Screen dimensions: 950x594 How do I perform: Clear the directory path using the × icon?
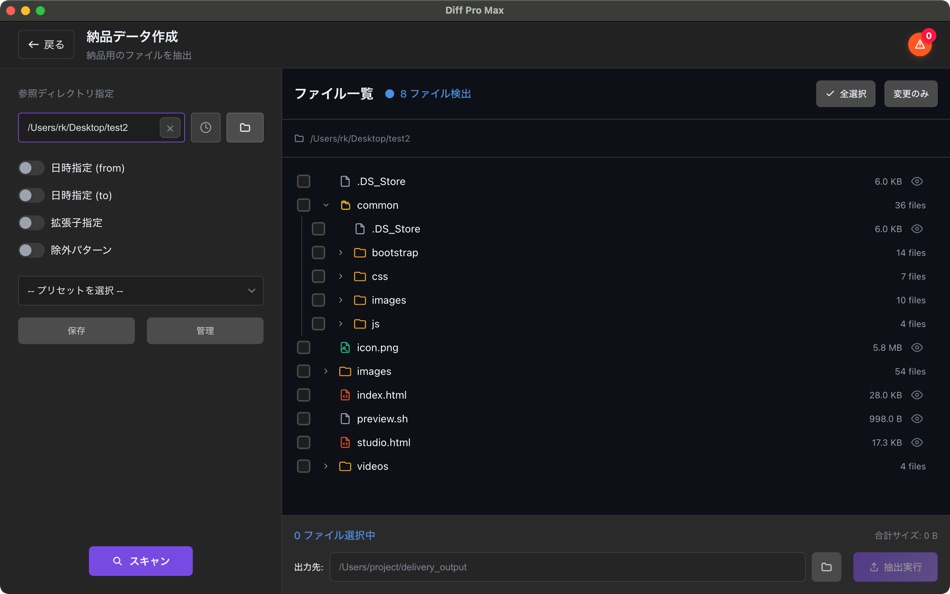[x=169, y=127]
